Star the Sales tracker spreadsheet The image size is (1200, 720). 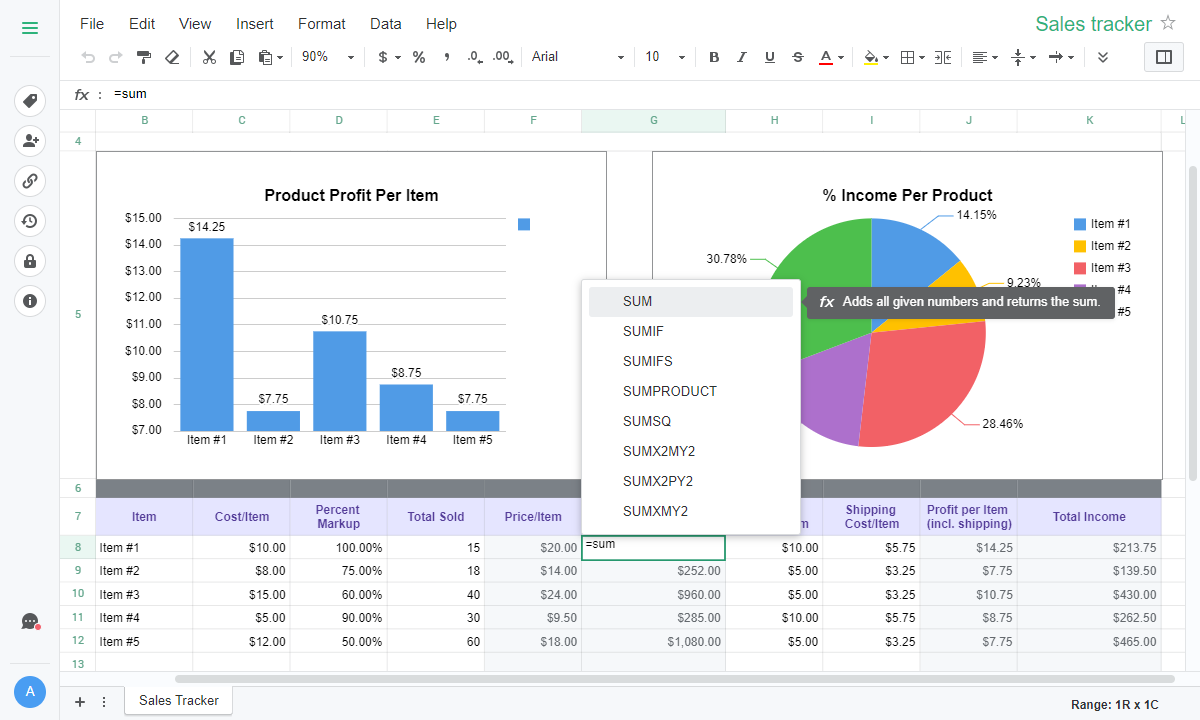point(1168,23)
